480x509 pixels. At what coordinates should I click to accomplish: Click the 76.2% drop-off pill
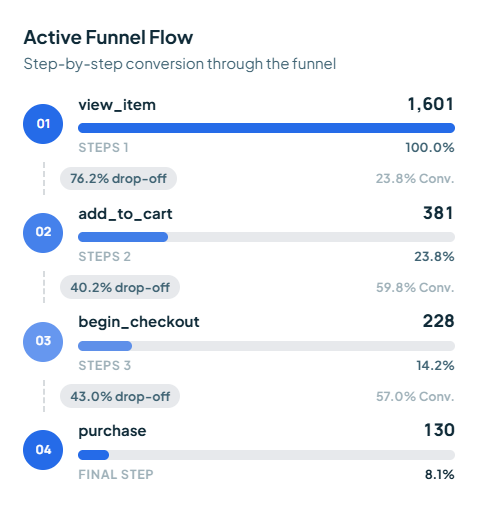click(x=118, y=179)
